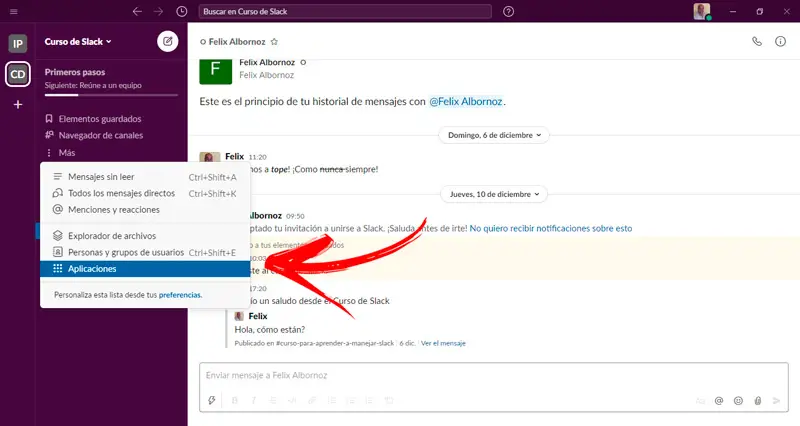
Task: Toggle italic formatting in composer
Action: [254, 400]
